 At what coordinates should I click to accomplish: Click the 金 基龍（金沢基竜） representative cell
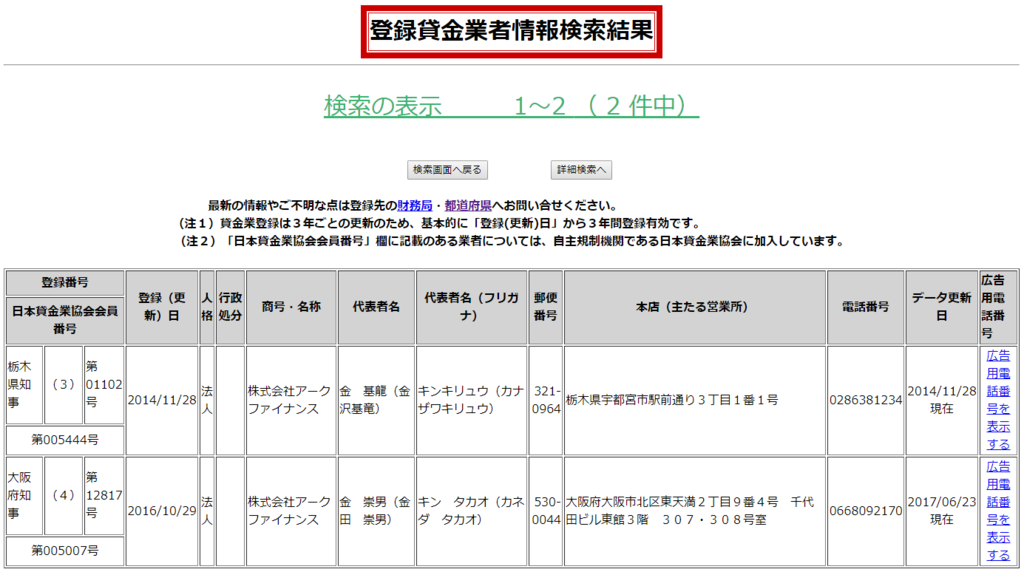coord(376,400)
